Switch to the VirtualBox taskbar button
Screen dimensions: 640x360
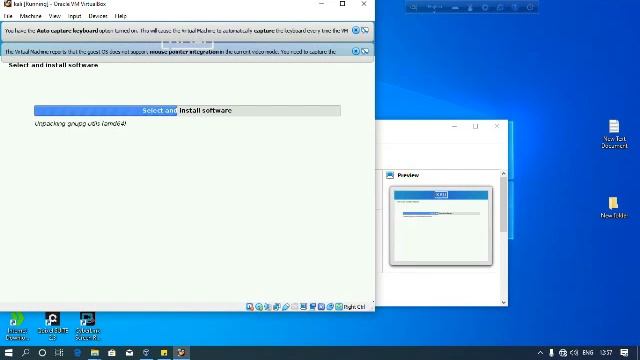coord(181,353)
